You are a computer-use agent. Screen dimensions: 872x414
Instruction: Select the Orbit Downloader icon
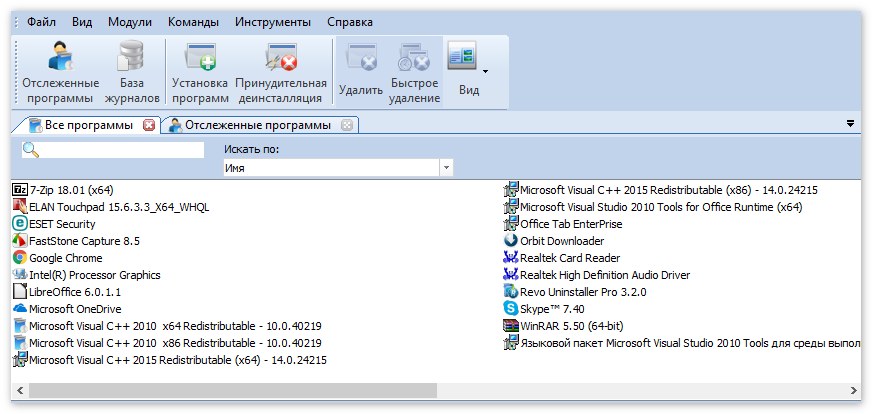pos(511,241)
